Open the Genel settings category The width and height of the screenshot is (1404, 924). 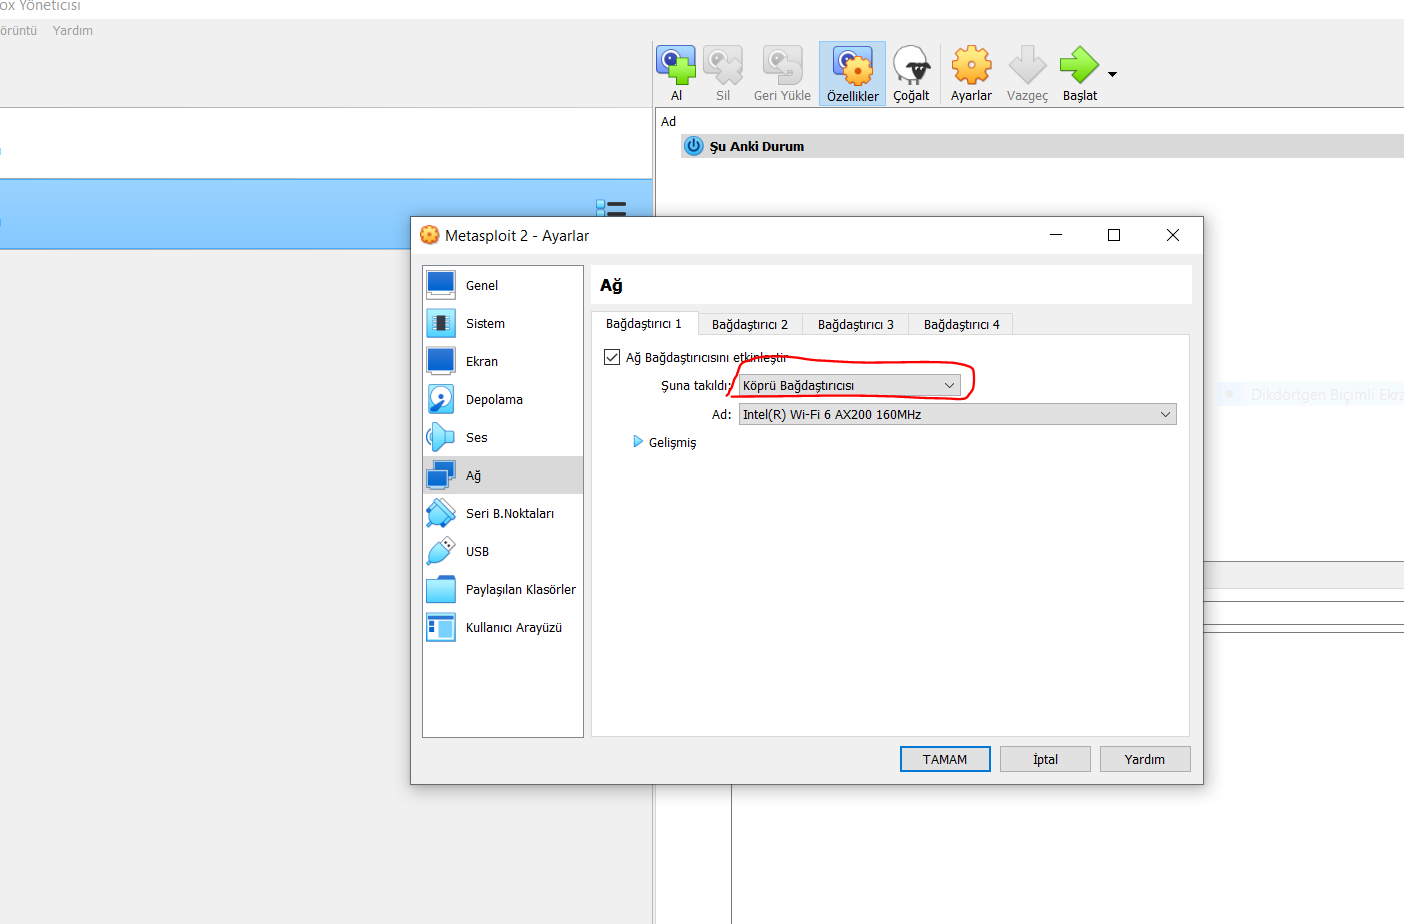tap(503, 285)
